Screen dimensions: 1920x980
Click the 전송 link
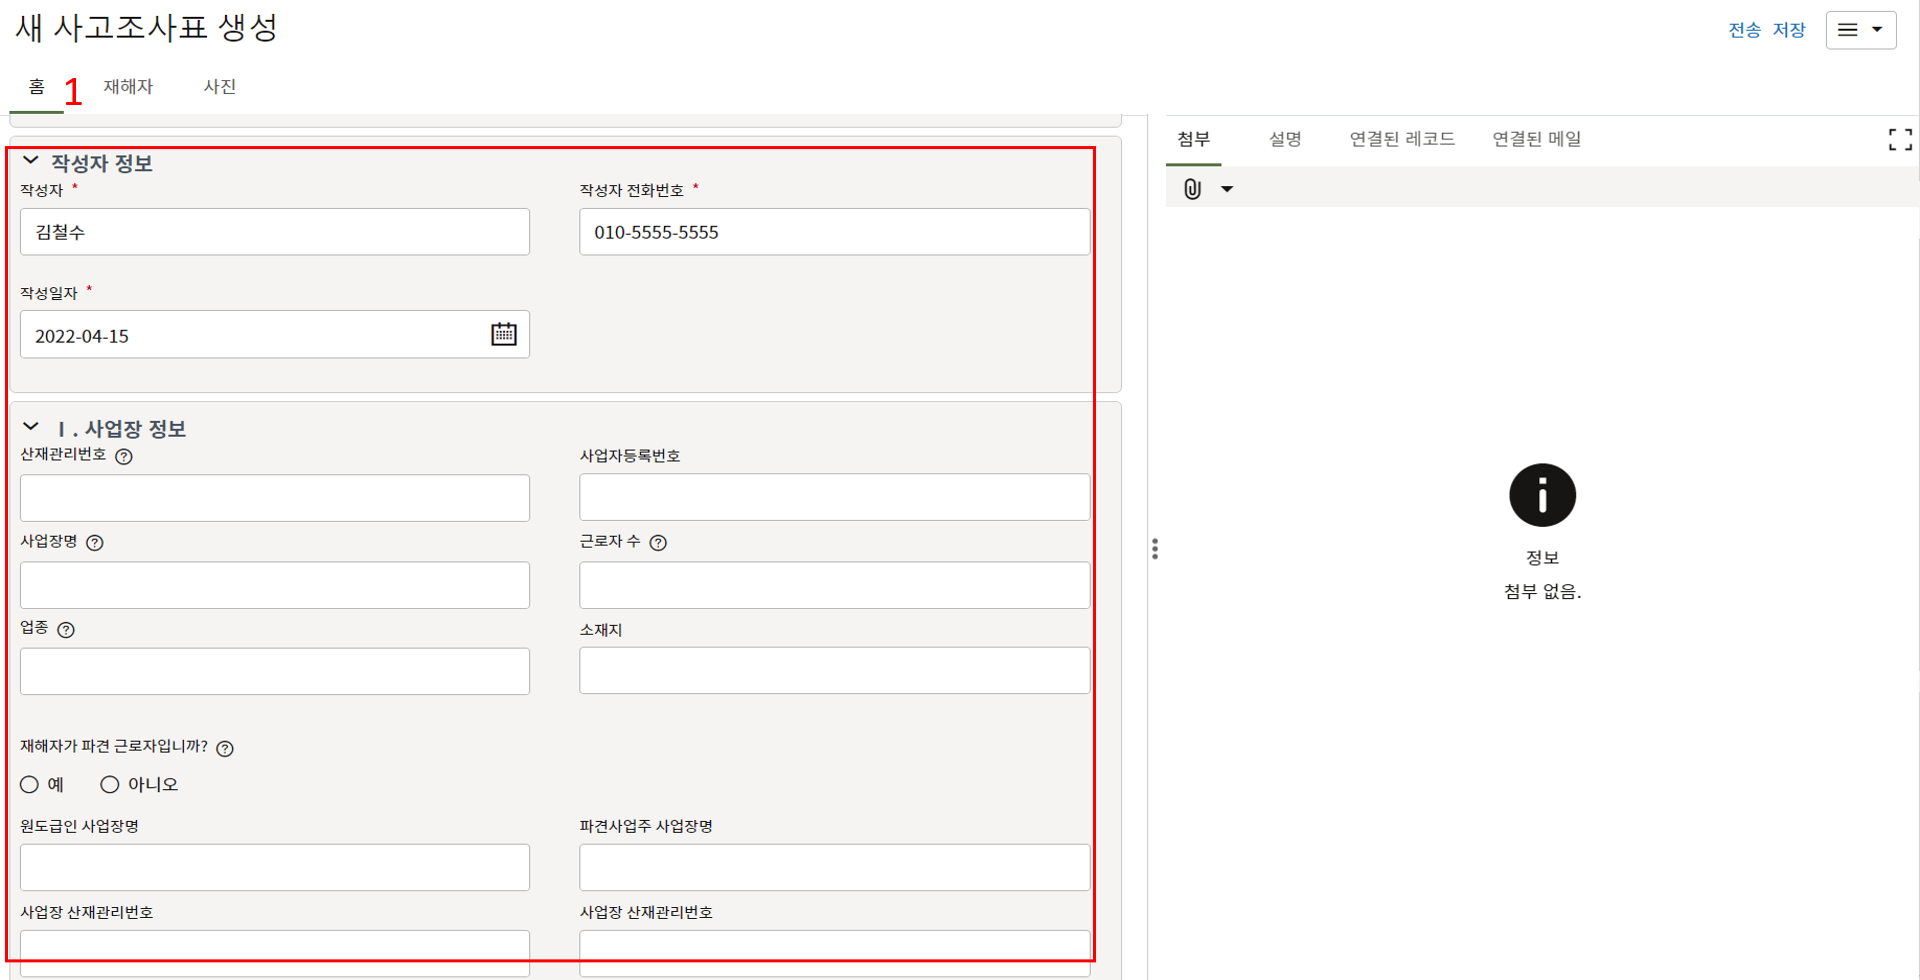point(1744,30)
